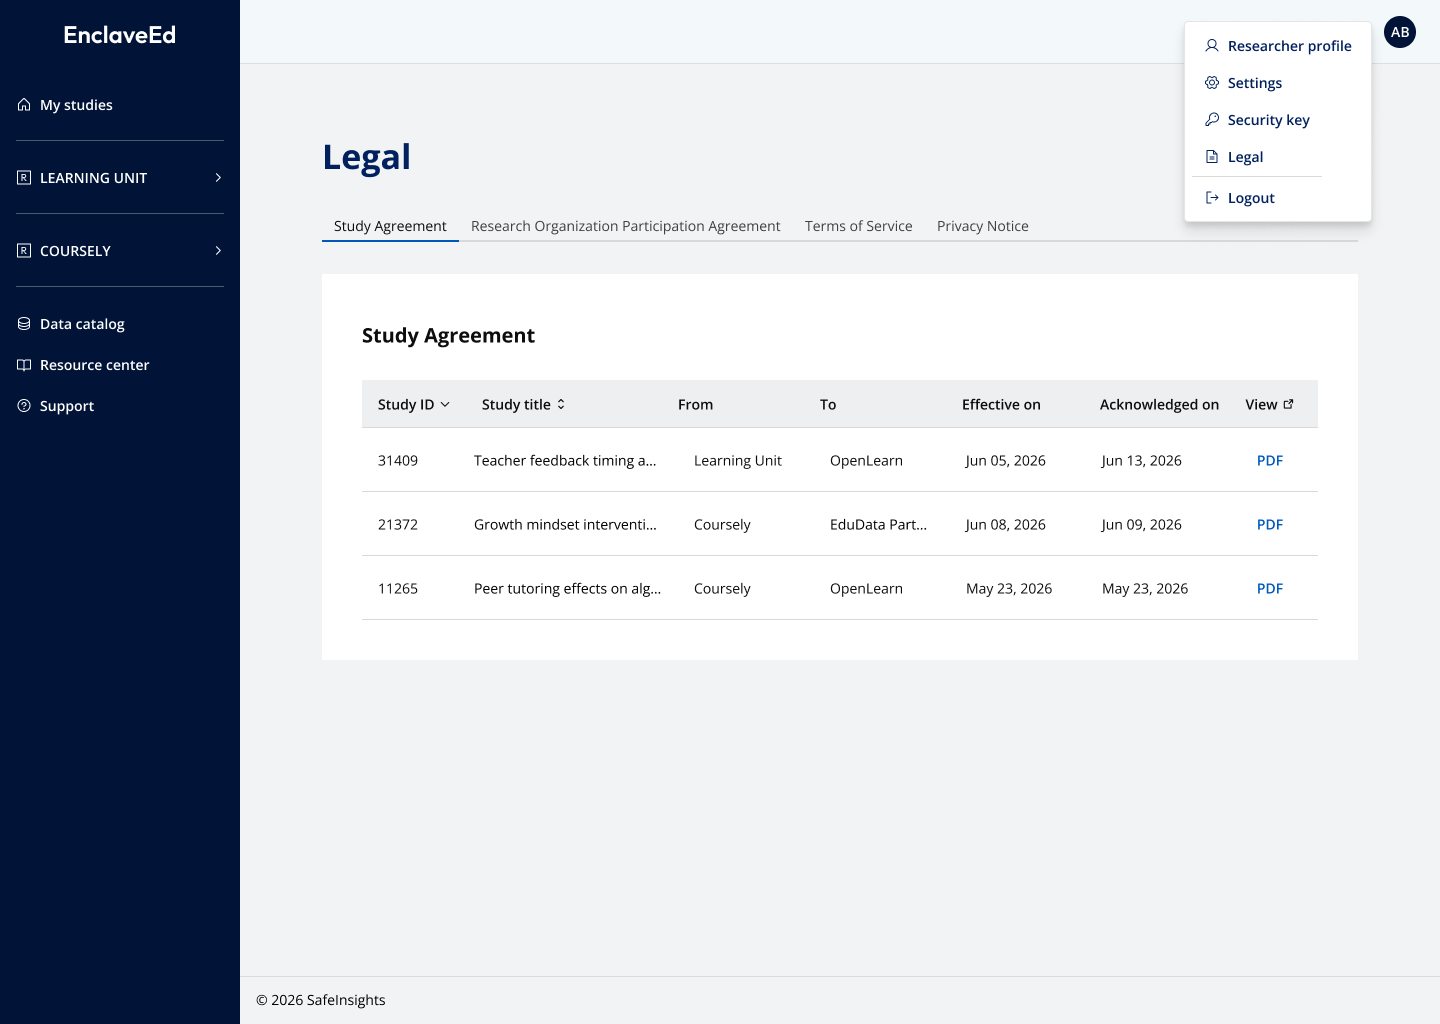
Task: Click study title 'Teacher feedback timing a...'
Action: pos(565,461)
